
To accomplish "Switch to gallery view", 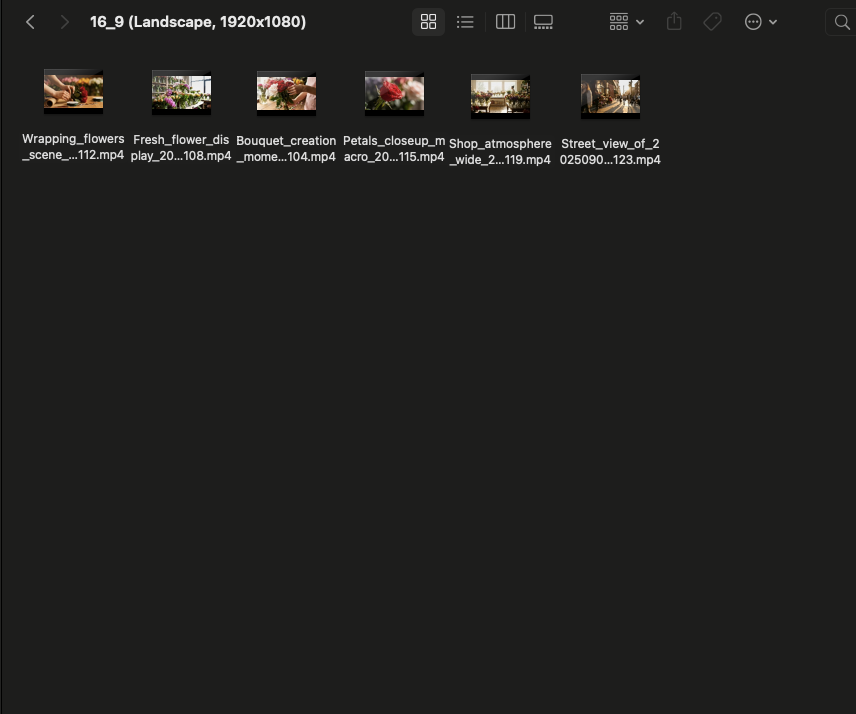I will (543, 22).
